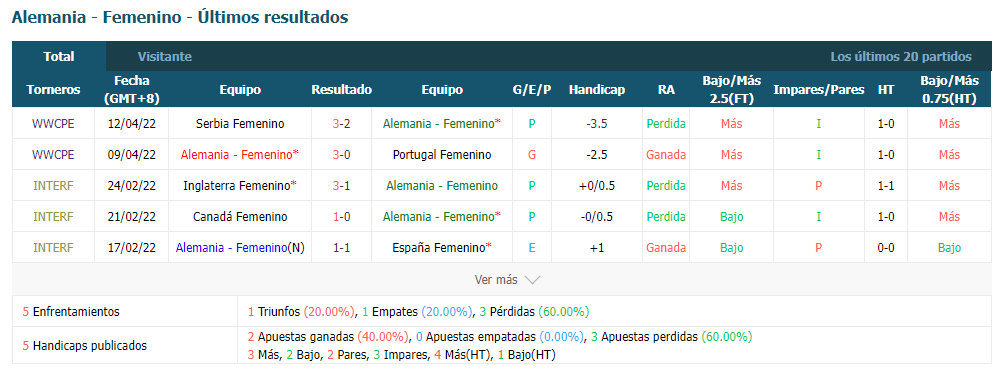Viewport: 1003px width, 375px height.
Task: Switch to the Visitante tab
Action: point(164,56)
